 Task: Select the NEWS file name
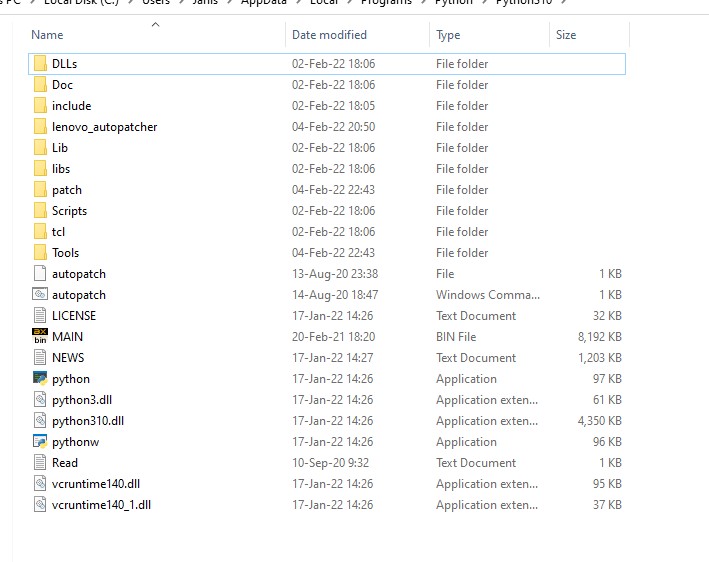(68, 358)
